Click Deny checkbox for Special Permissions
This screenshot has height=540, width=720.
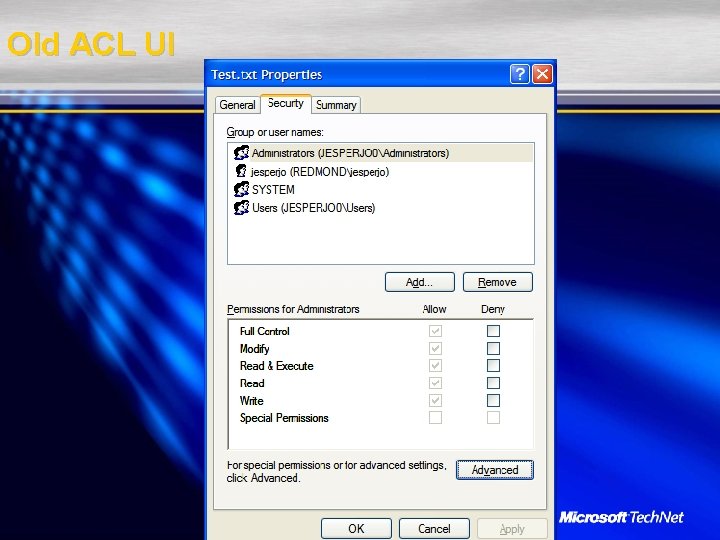coord(494,418)
